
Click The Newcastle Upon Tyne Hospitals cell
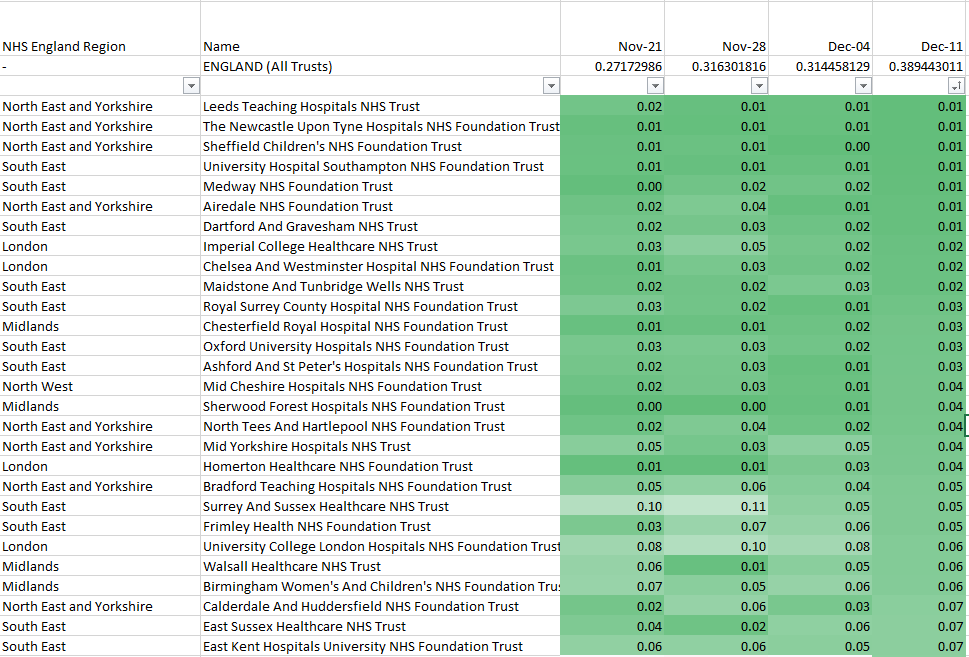pos(381,126)
